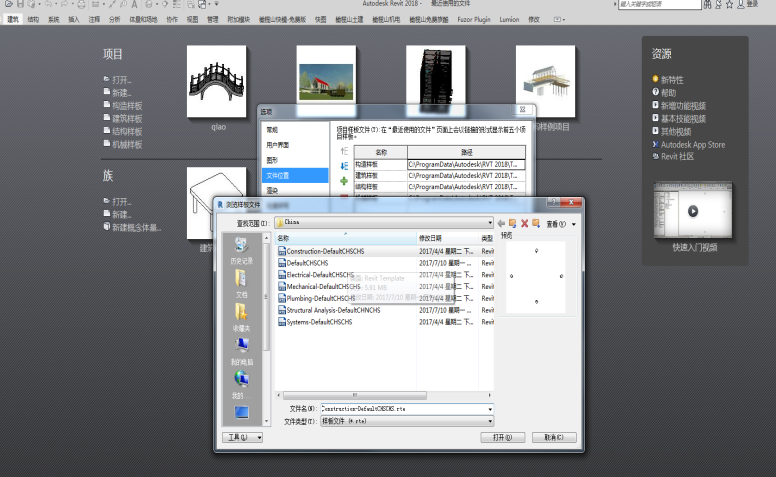Image resolution: width=776 pixels, height=477 pixels.
Task: Open the network places globe icon
Action: click(x=242, y=385)
